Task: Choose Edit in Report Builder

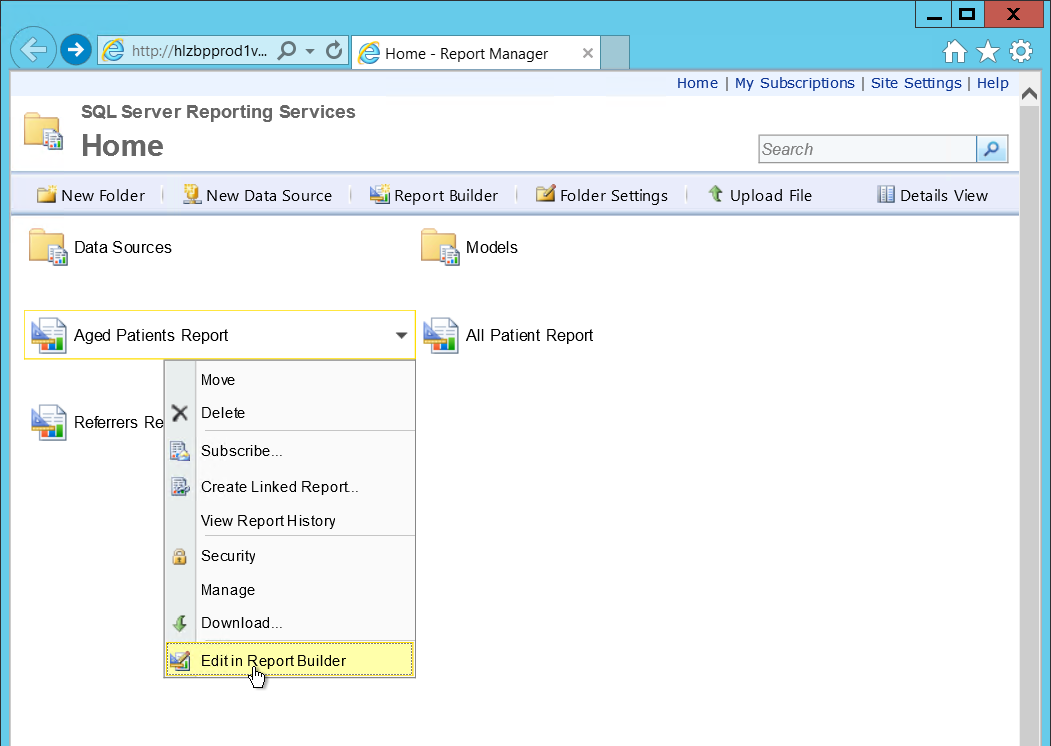Action: pos(290,660)
